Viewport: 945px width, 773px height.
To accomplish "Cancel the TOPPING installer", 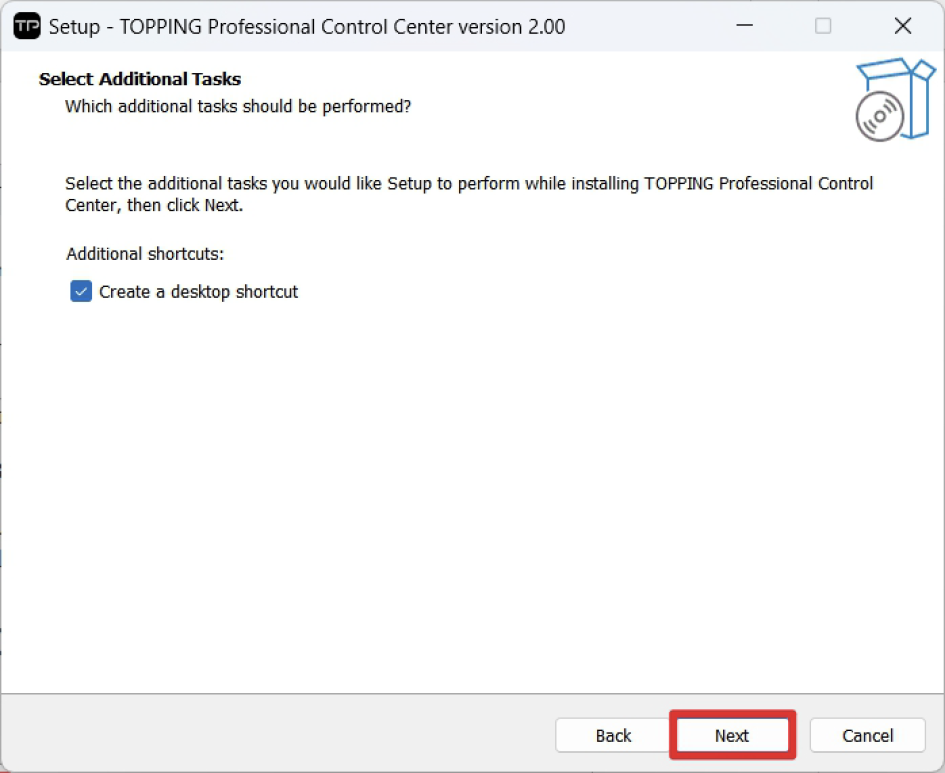I will pyautogui.click(x=867, y=736).
